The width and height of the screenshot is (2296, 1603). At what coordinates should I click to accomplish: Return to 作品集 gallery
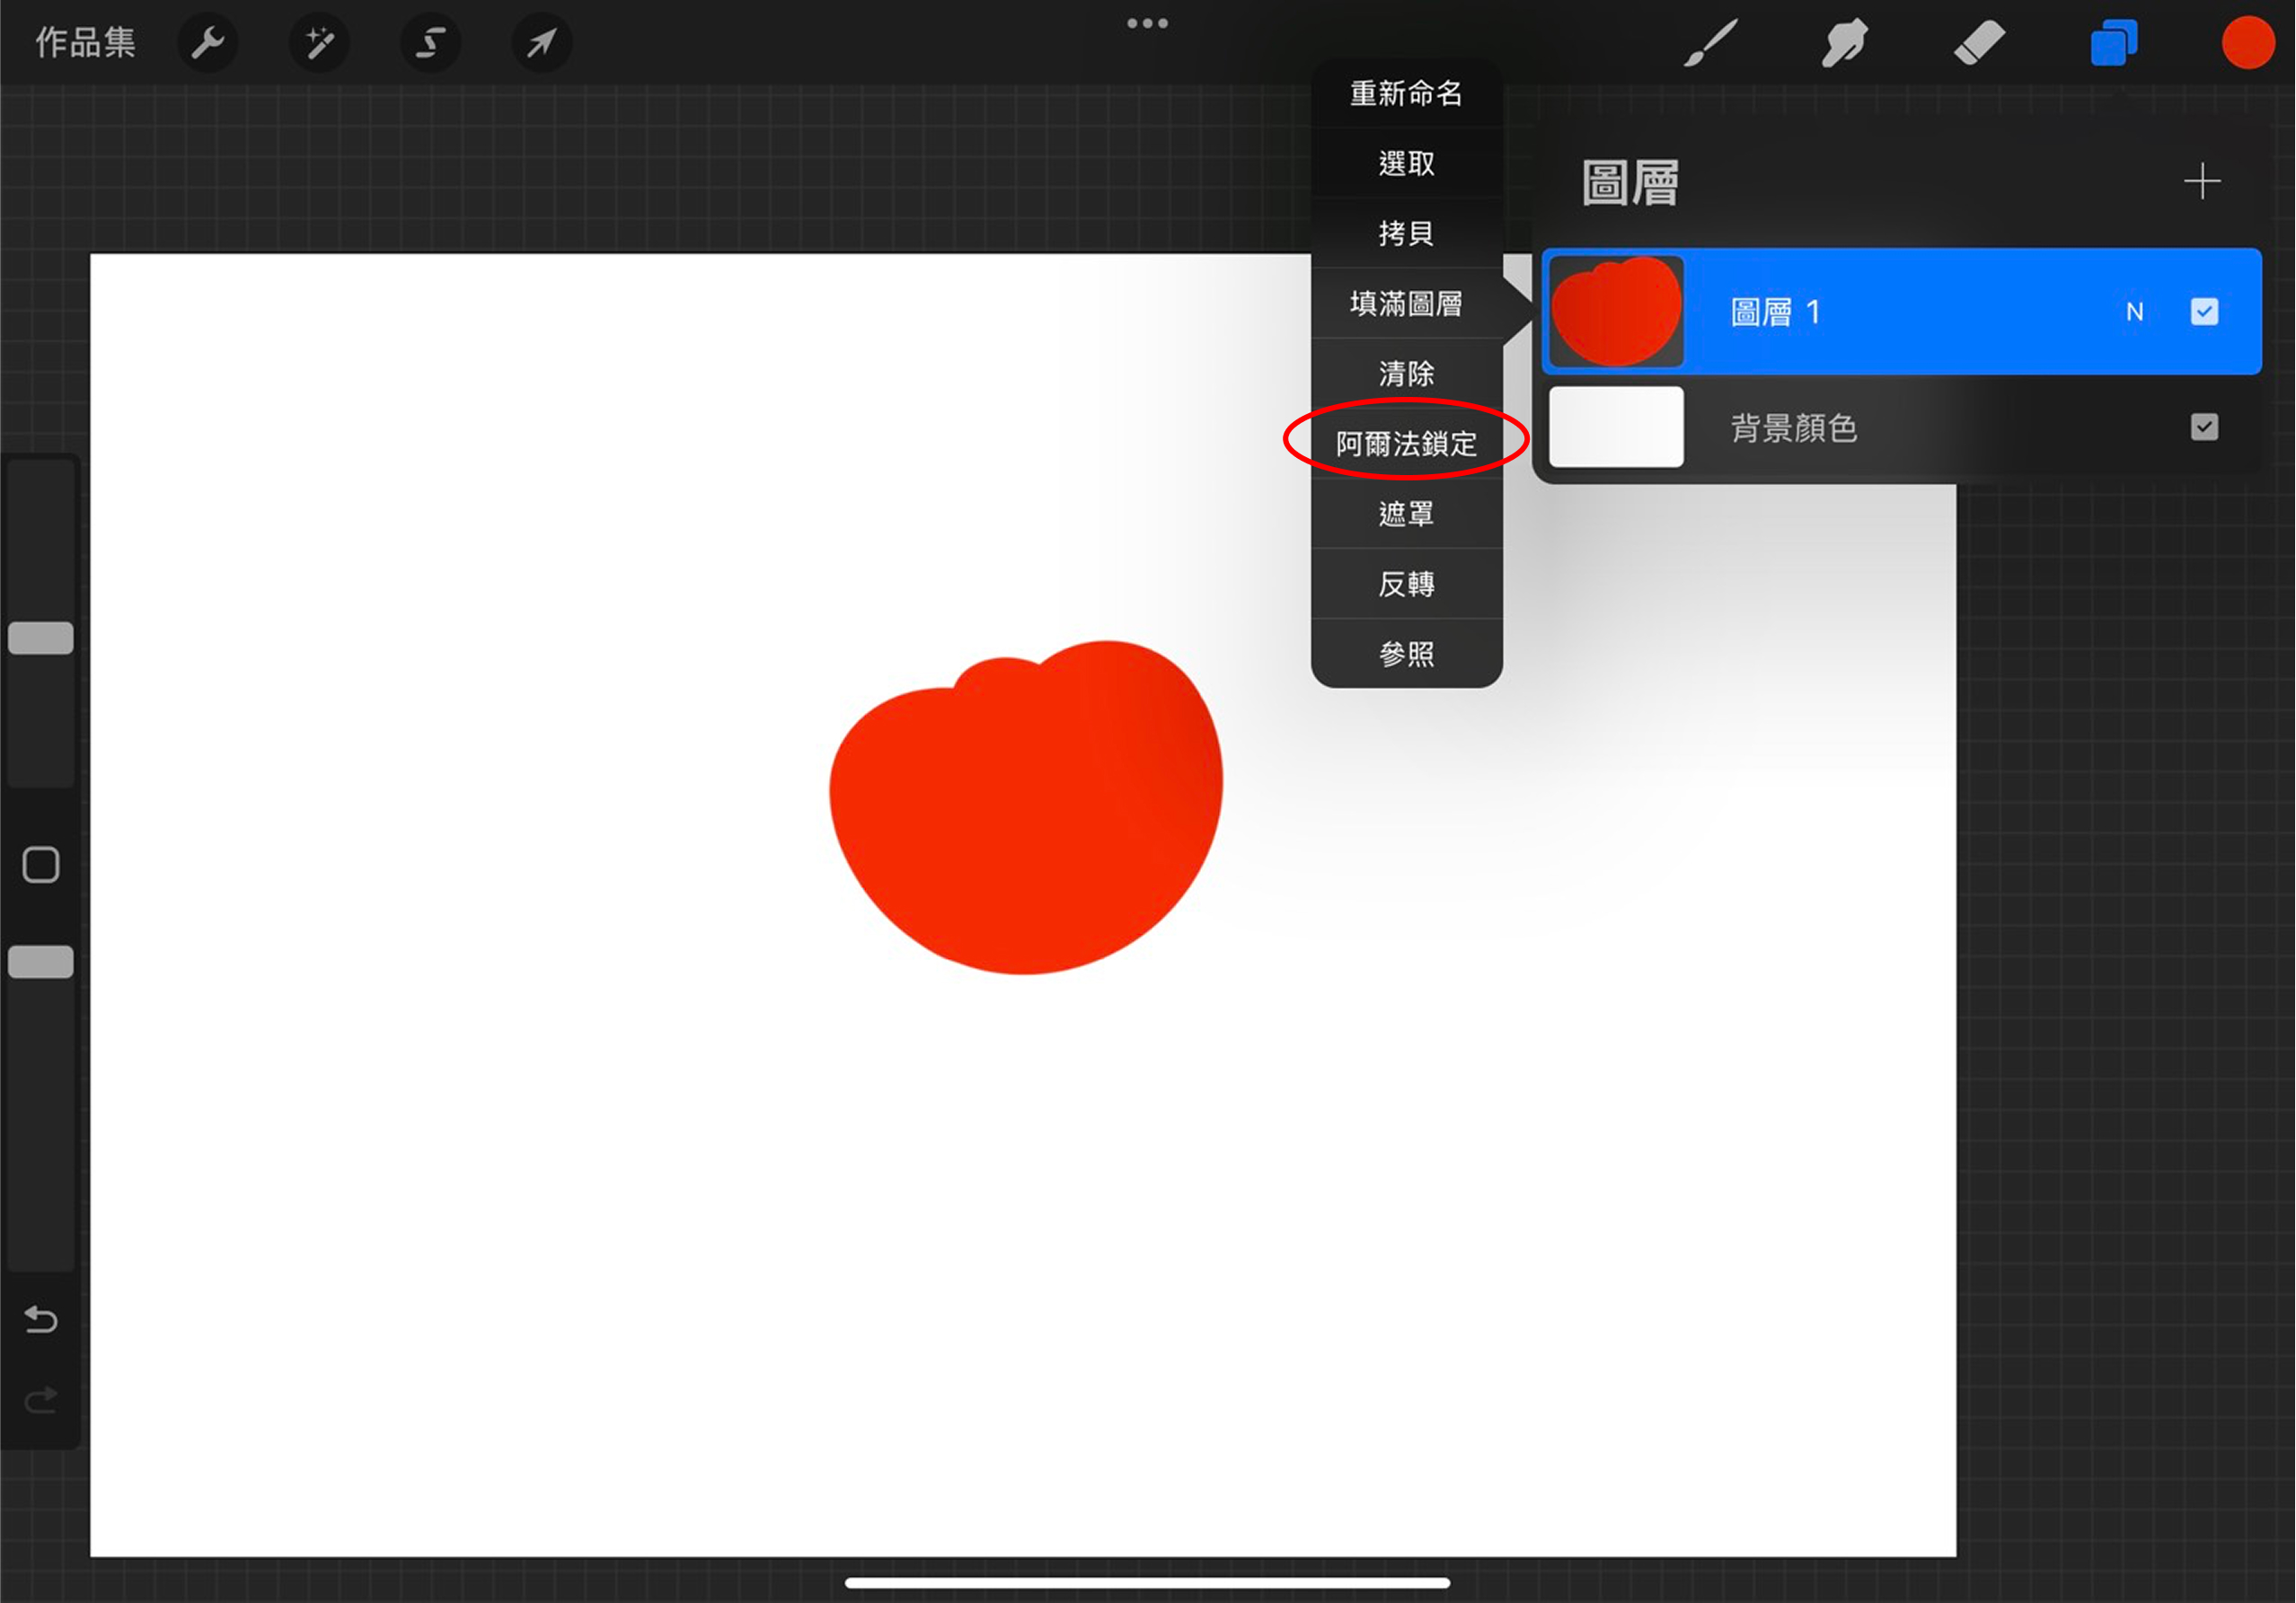click(x=85, y=43)
